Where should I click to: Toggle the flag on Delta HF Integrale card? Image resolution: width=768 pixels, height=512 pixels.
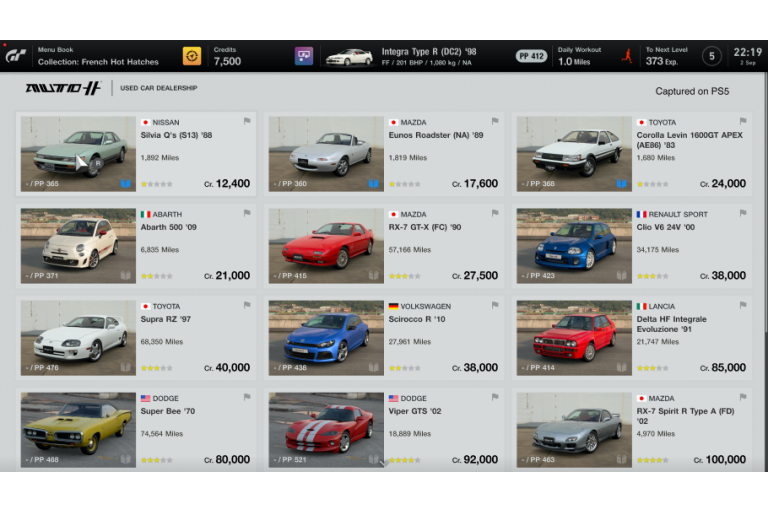(x=743, y=305)
